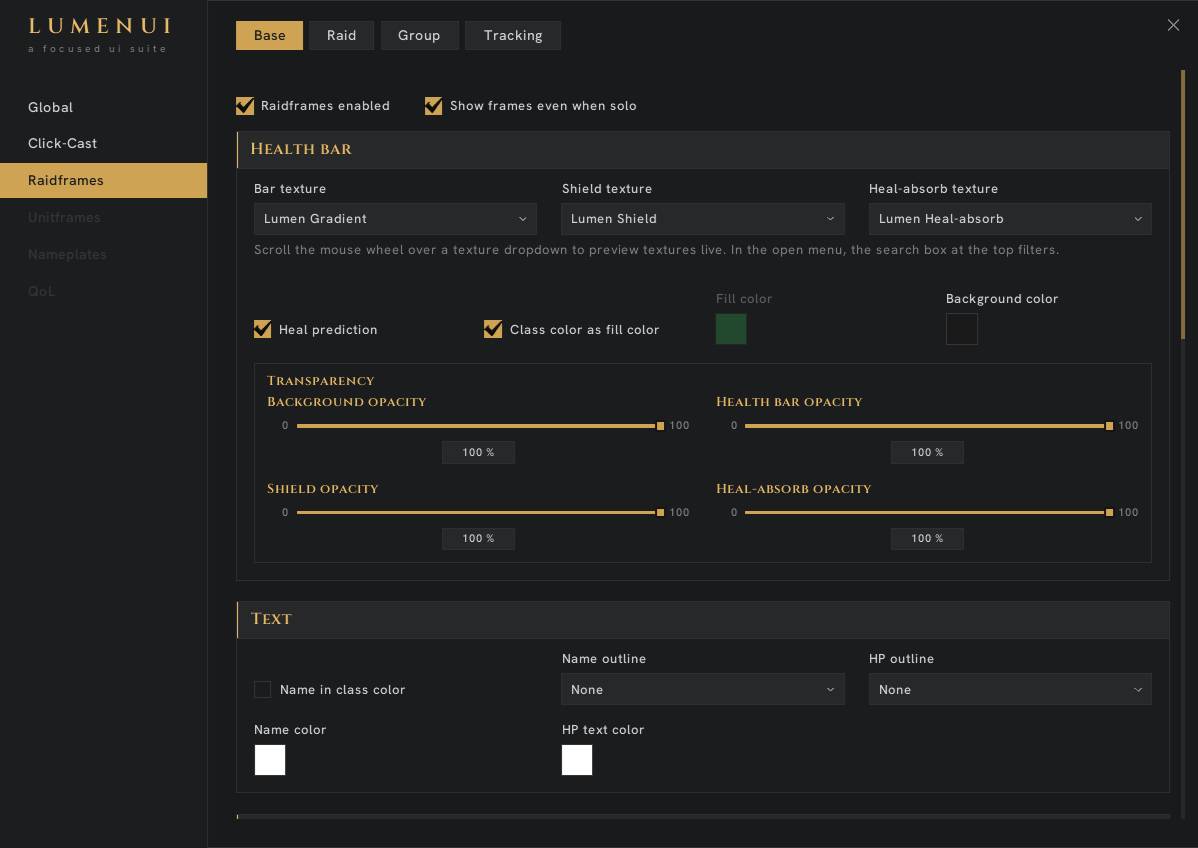1198x848 pixels.
Task: Open the Name outline dropdown
Action: 702,689
